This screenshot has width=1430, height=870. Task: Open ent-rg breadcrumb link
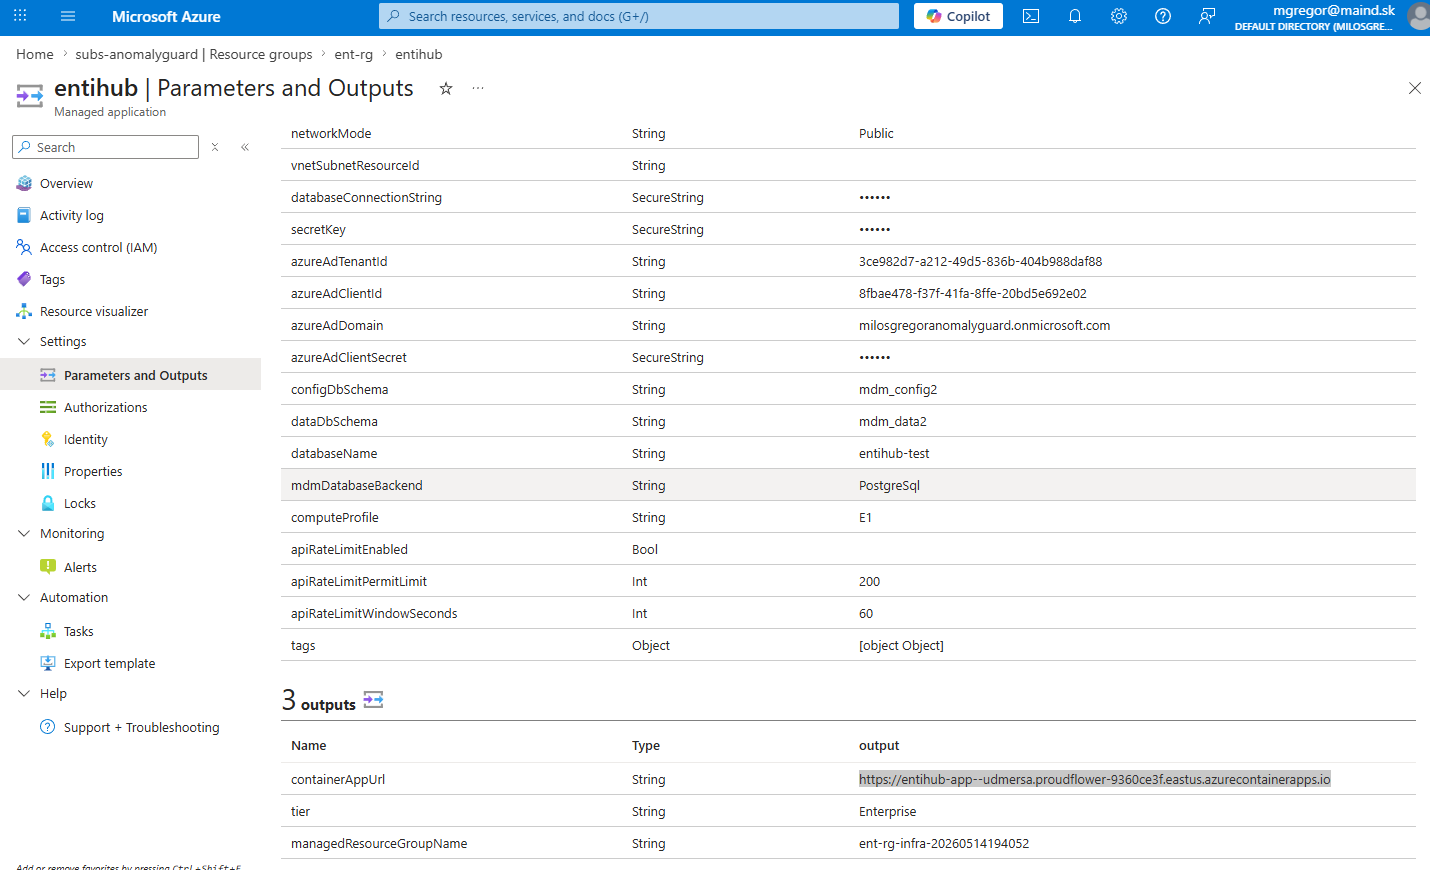pos(354,54)
